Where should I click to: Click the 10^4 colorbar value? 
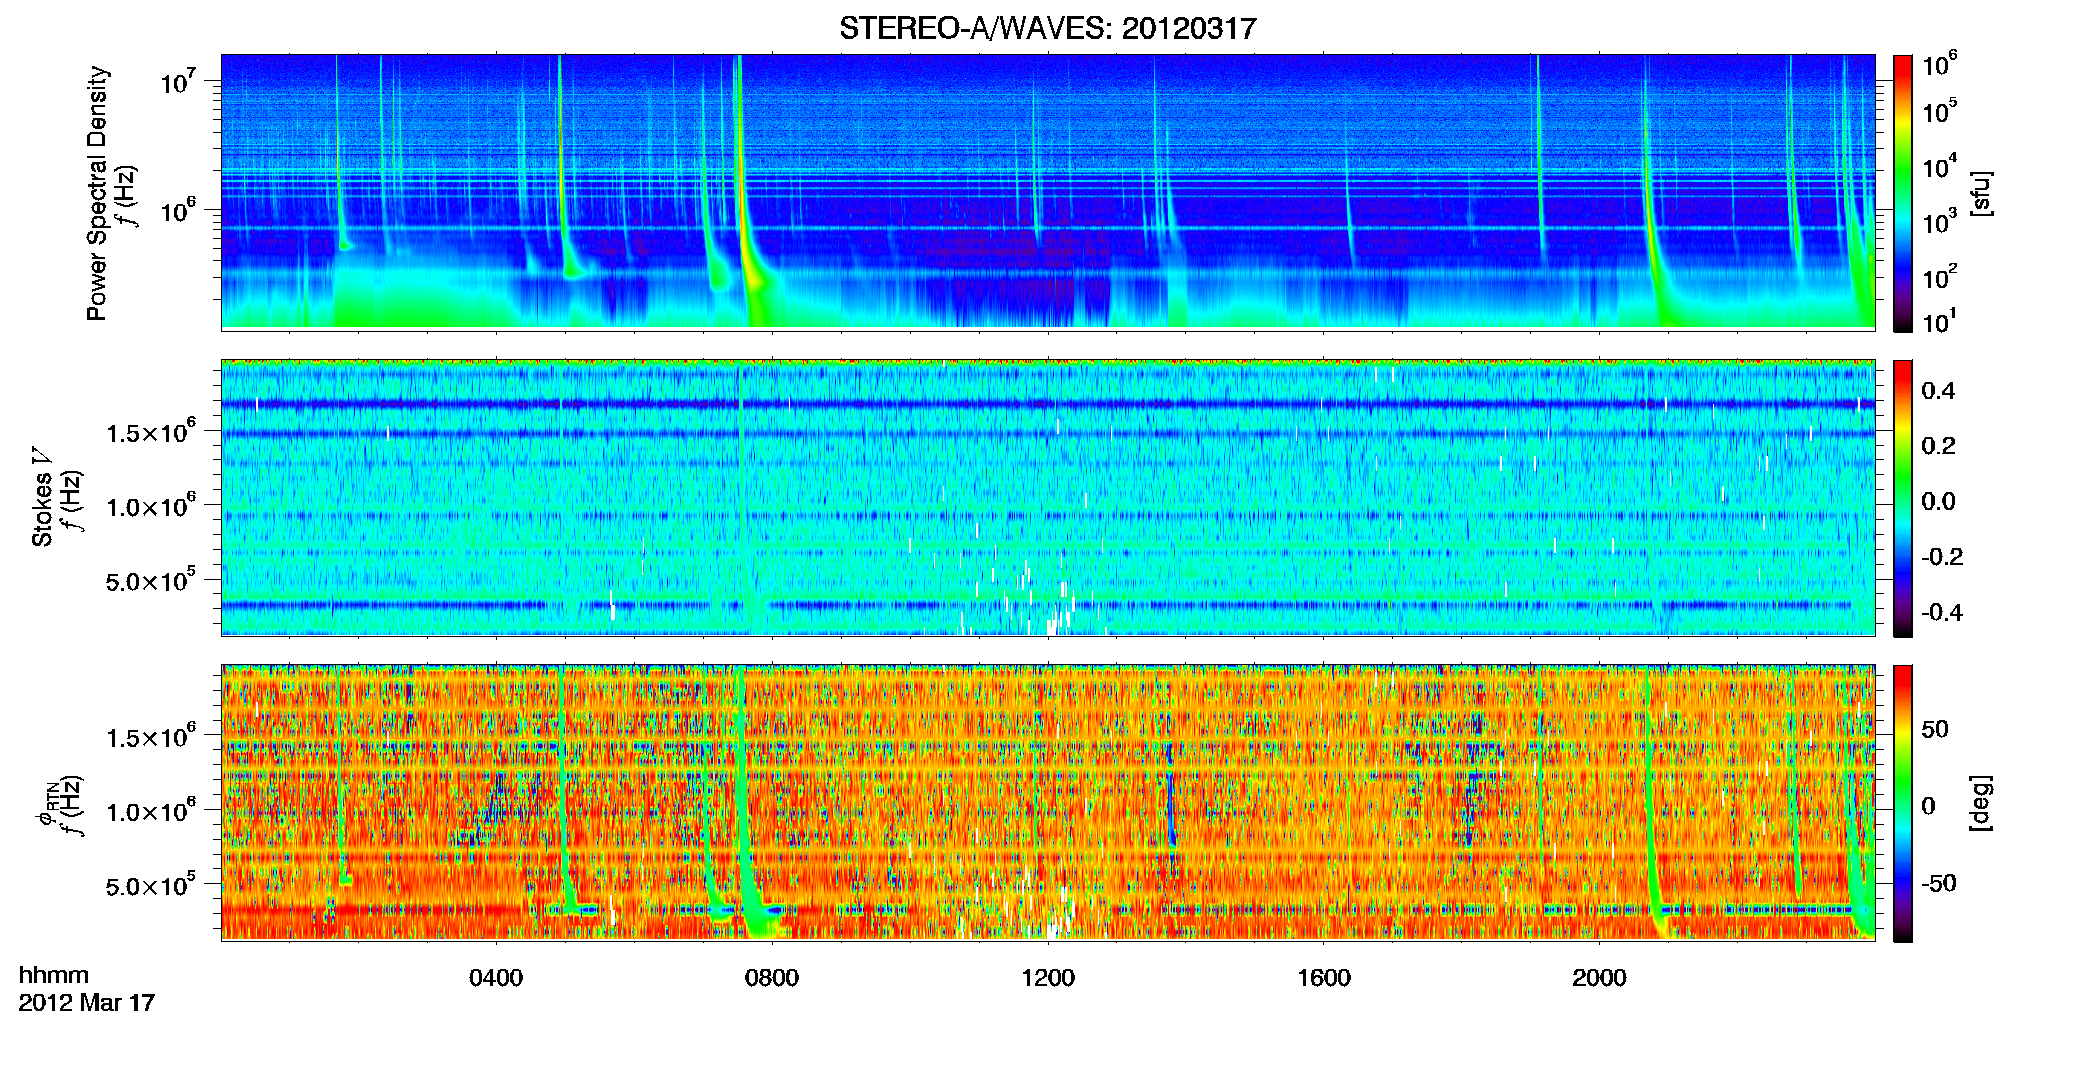[1940, 166]
